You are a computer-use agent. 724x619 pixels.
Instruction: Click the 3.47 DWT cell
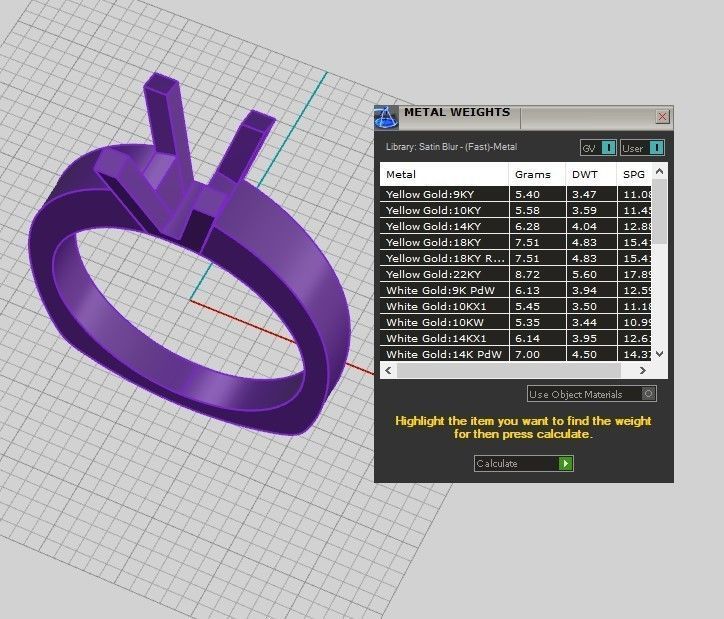point(591,194)
